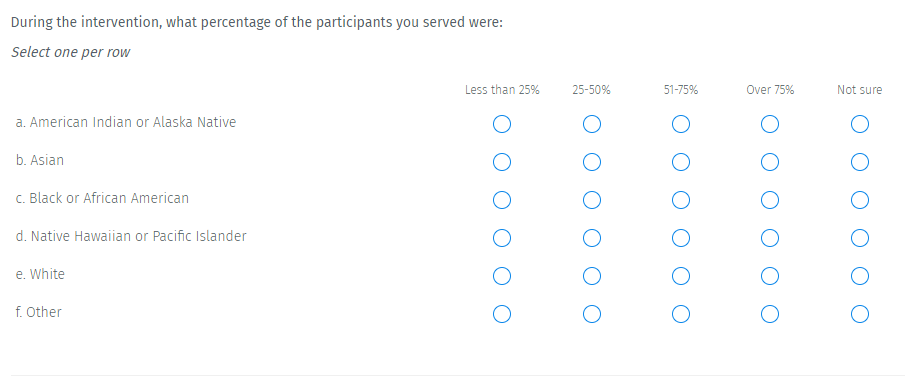Choose 51-75% for Other row
The height and width of the screenshot is (379, 909).
point(681,314)
